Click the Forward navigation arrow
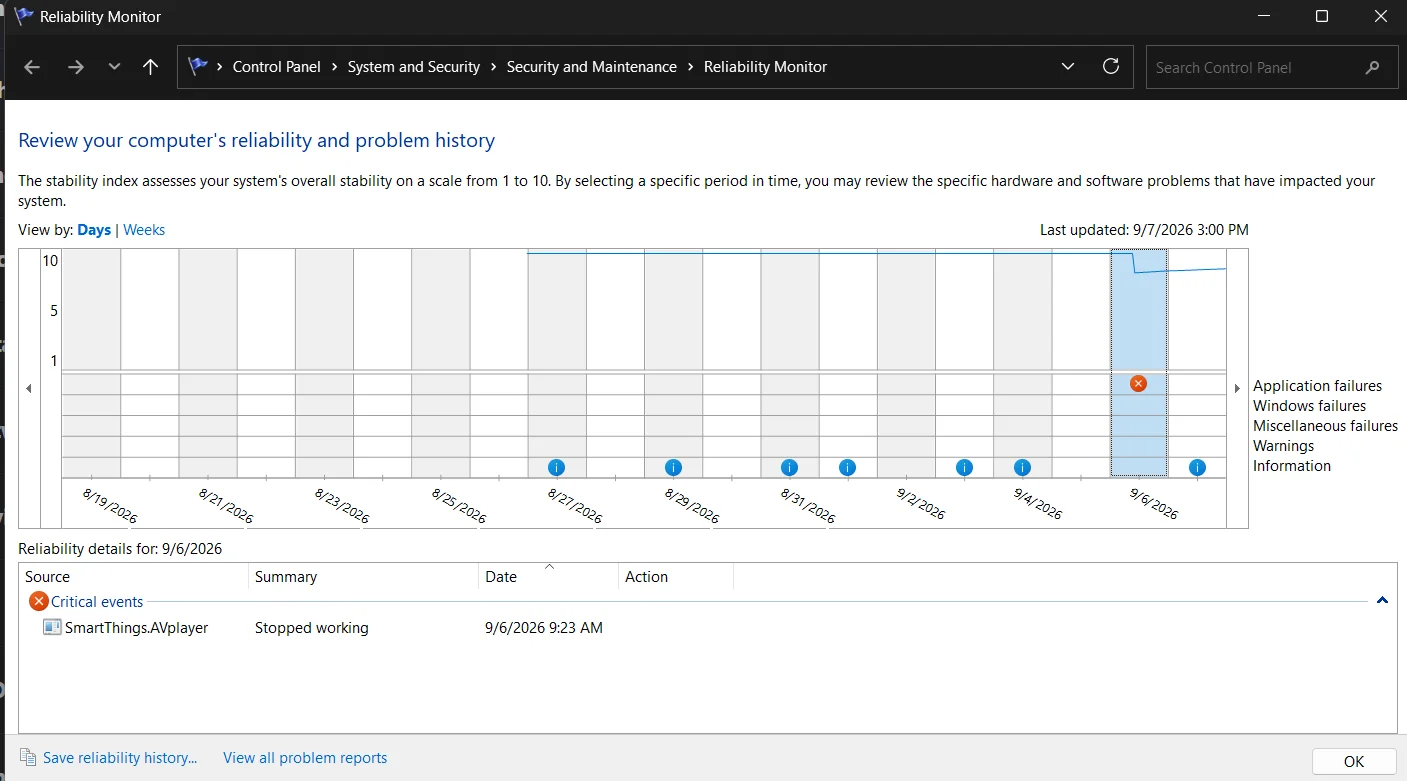 (76, 67)
